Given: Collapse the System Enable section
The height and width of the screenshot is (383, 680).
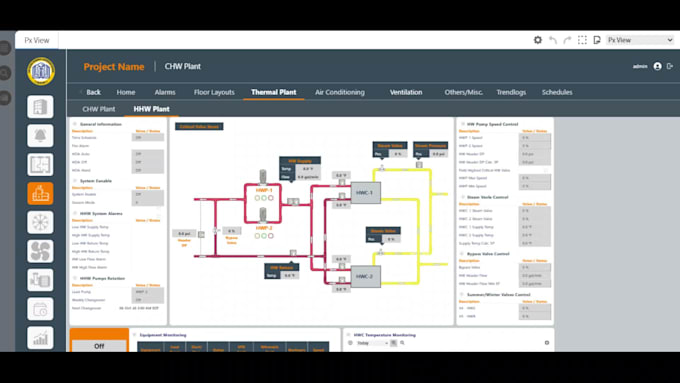Looking at the screenshot, I should click(x=75, y=181).
